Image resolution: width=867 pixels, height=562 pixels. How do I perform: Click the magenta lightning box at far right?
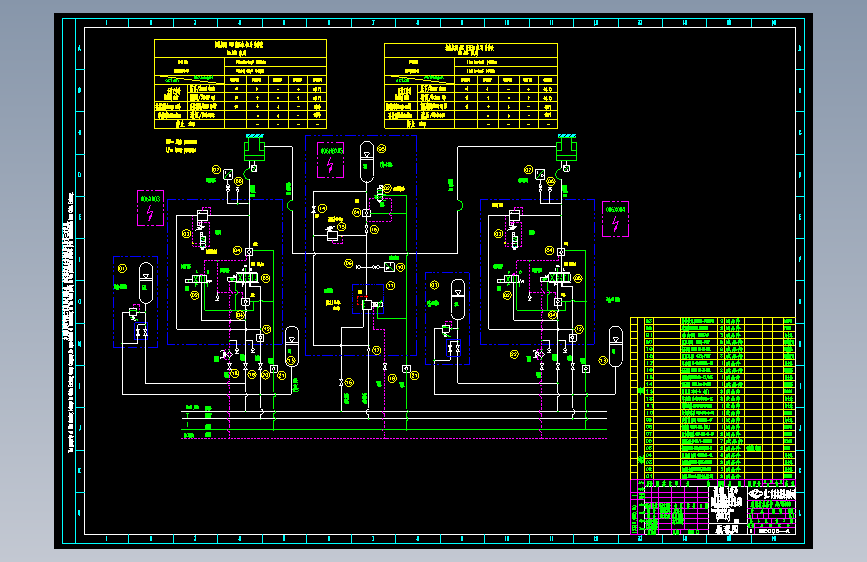pyautogui.click(x=615, y=219)
